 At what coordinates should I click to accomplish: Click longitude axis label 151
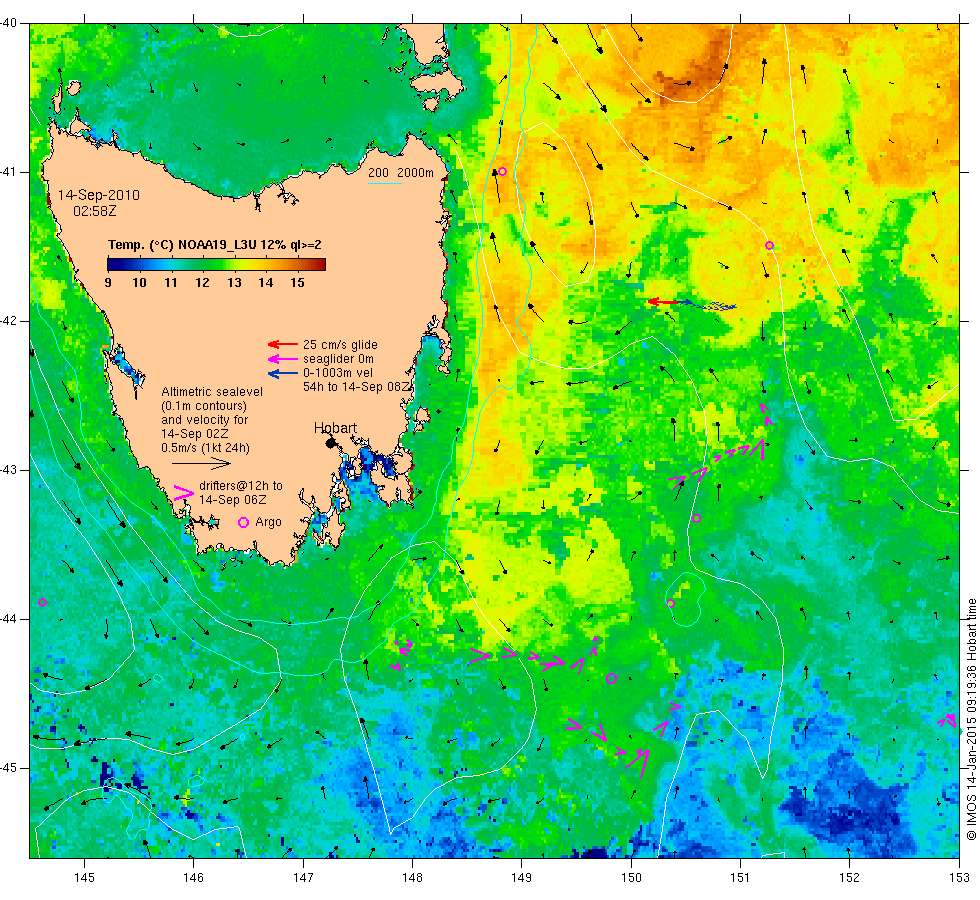[x=740, y=878]
